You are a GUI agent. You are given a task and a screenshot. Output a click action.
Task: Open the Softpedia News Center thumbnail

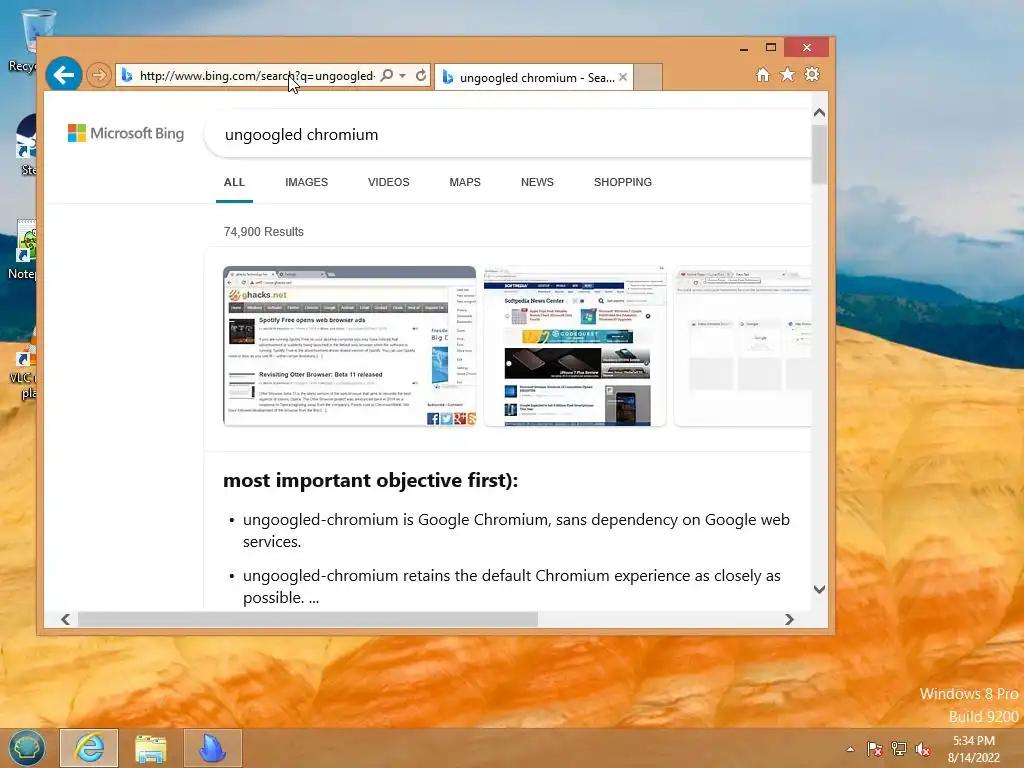point(575,346)
